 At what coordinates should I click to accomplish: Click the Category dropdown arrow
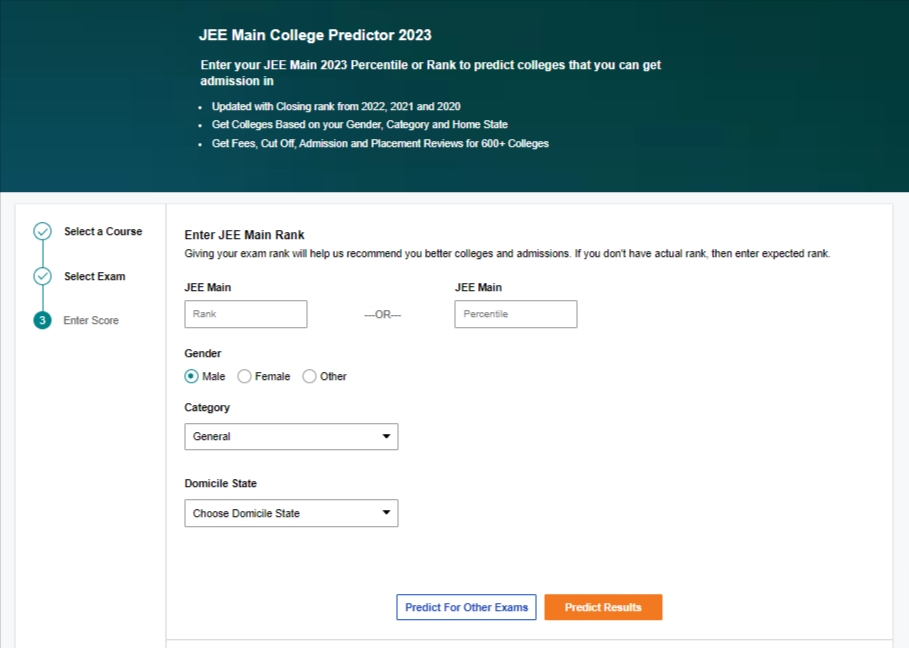point(387,437)
